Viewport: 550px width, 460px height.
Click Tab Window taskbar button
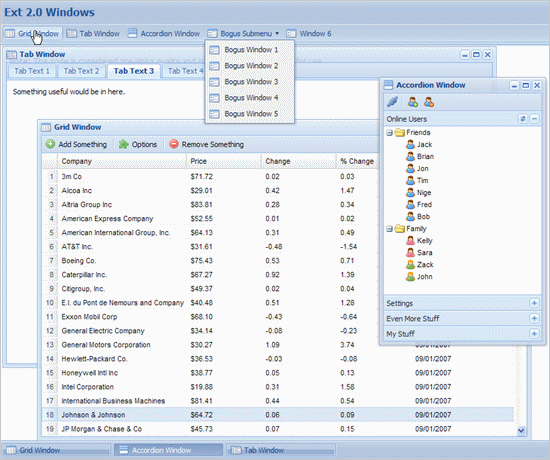pyautogui.click(x=282, y=450)
